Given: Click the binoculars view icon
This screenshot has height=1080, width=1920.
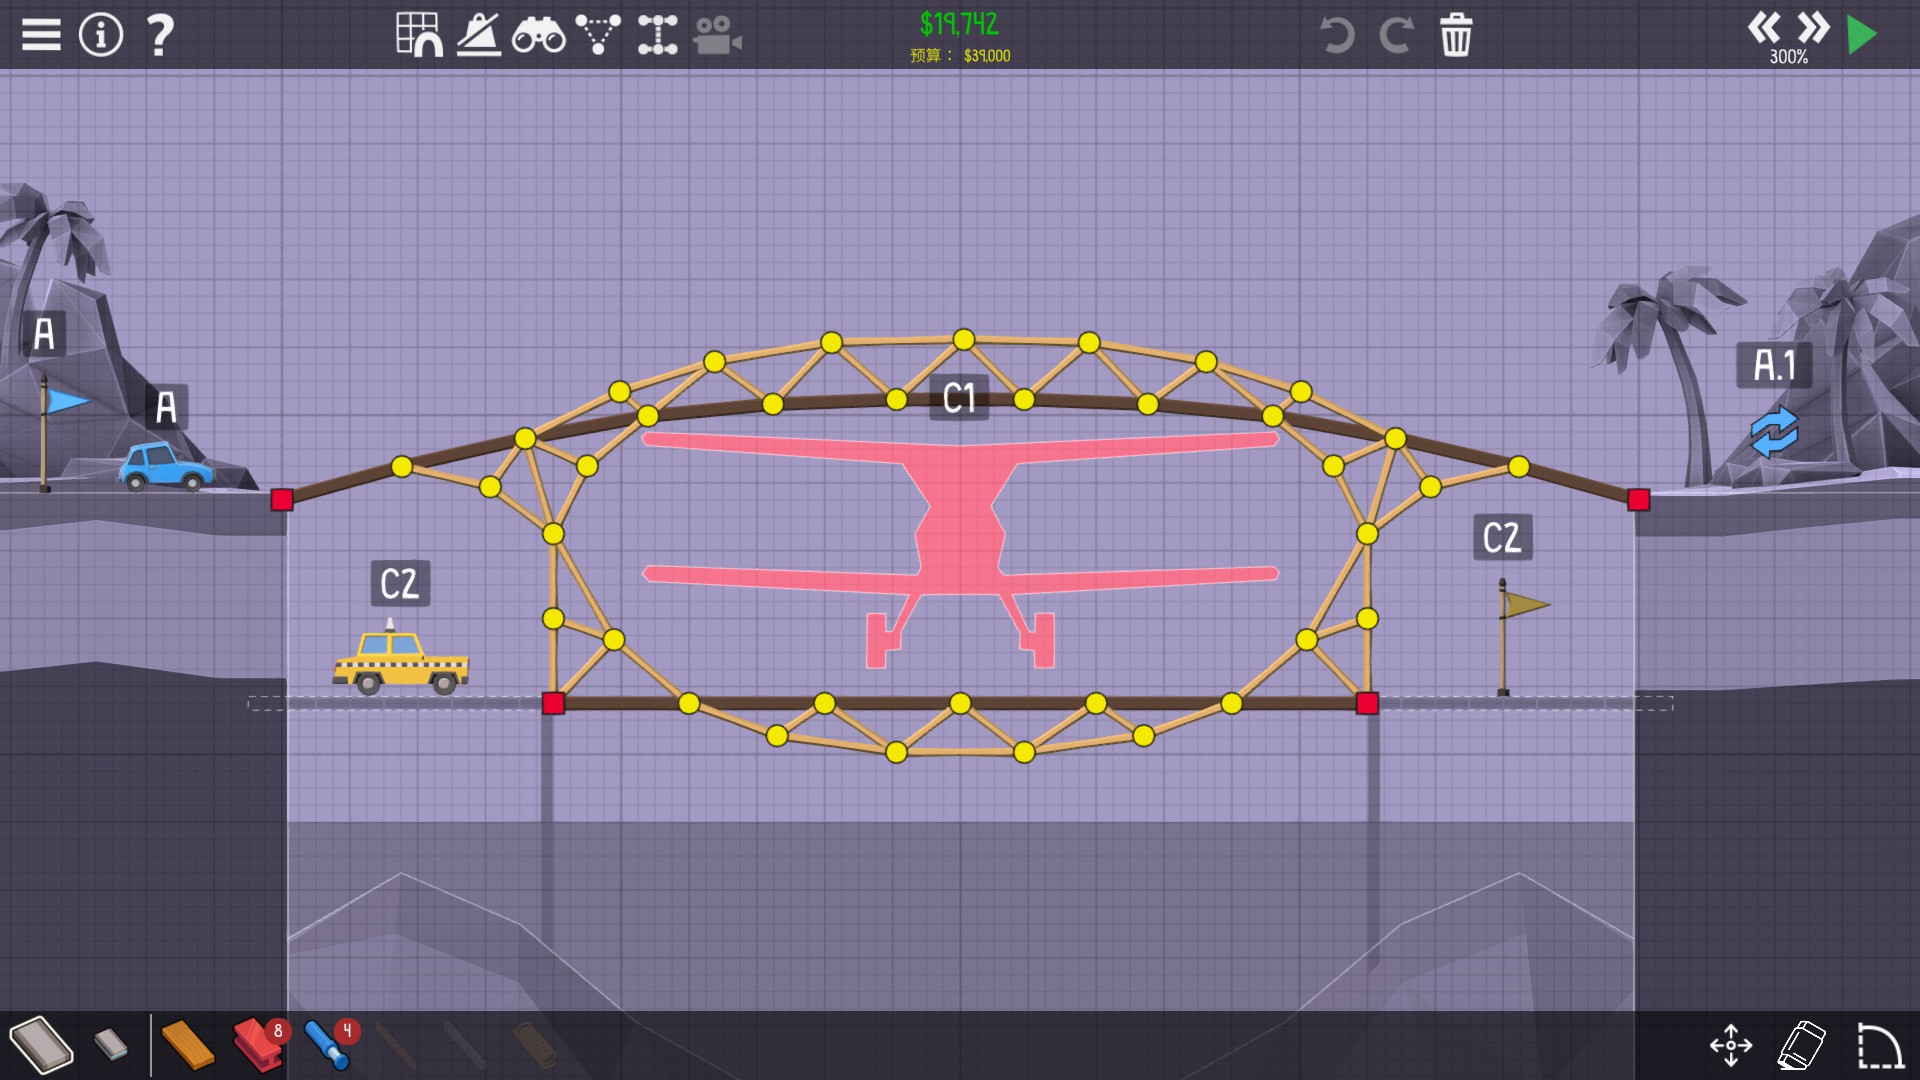Looking at the screenshot, I should (538, 35).
